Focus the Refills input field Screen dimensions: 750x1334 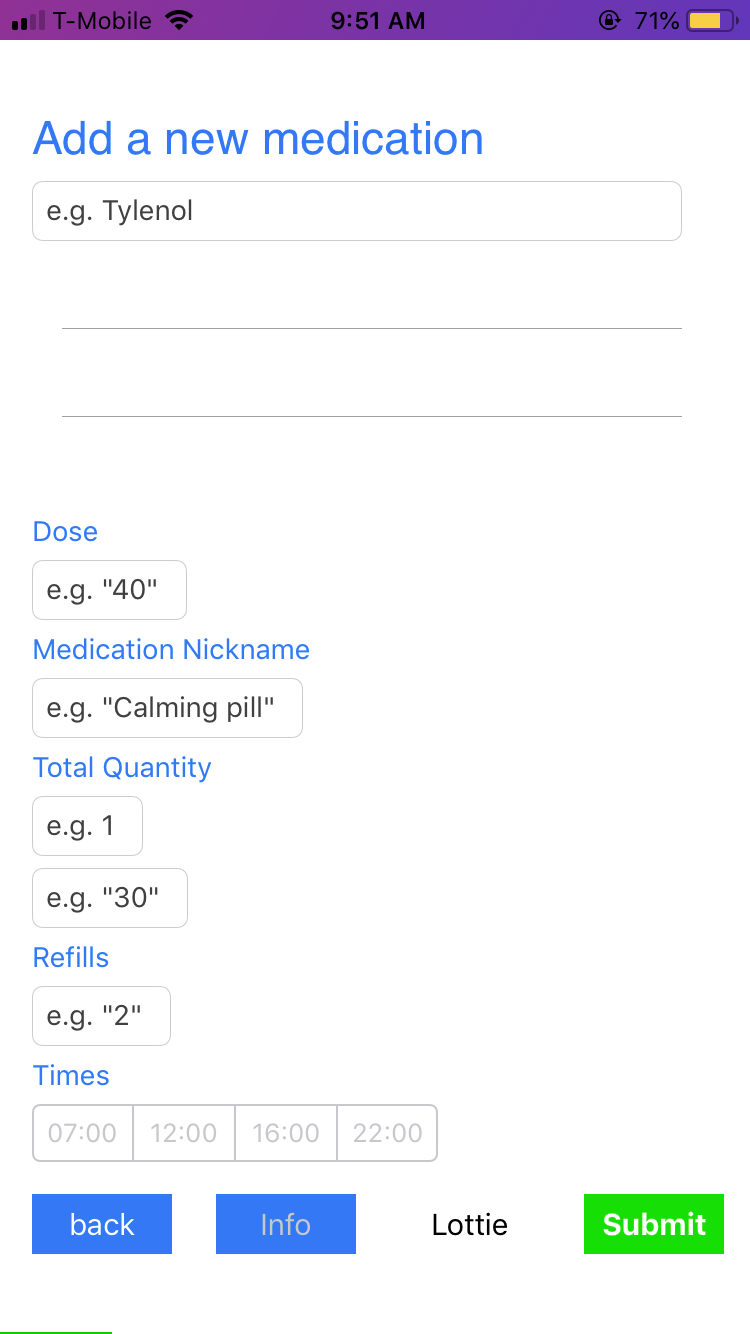pyautogui.click(x=101, y=1016)
